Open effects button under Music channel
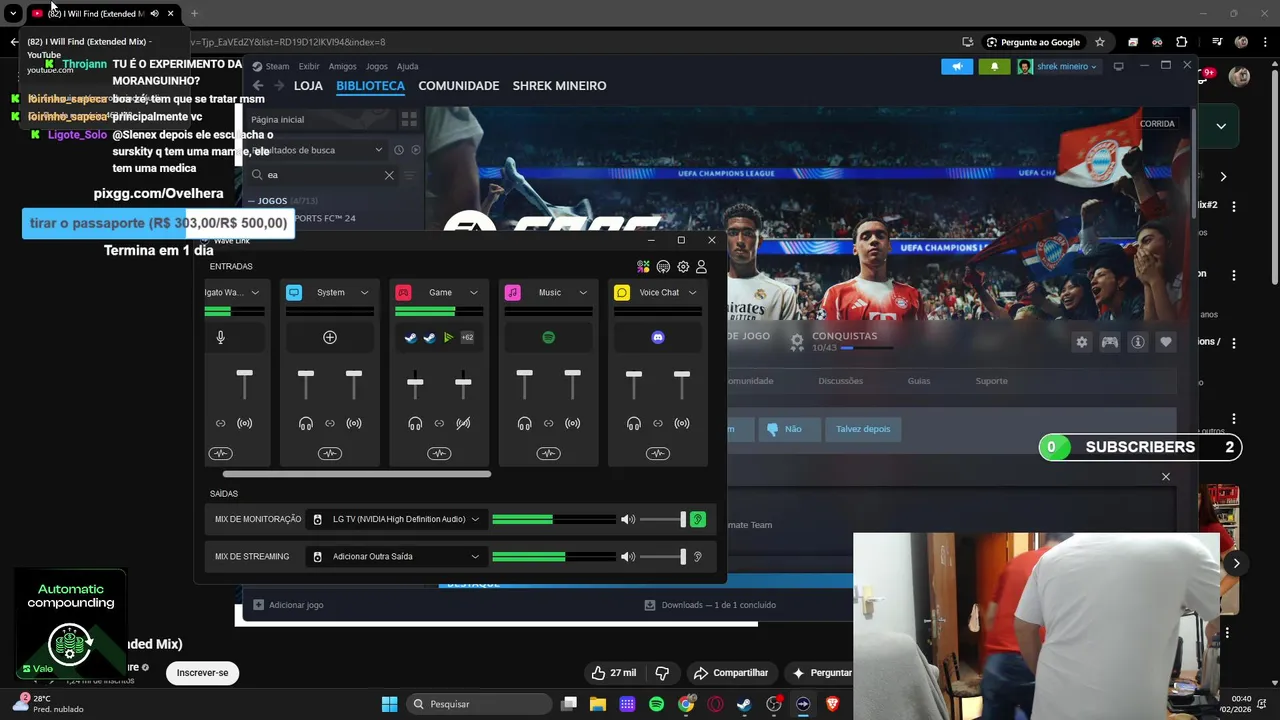This screenshot has height=720, width=1280. click(548, 454)
